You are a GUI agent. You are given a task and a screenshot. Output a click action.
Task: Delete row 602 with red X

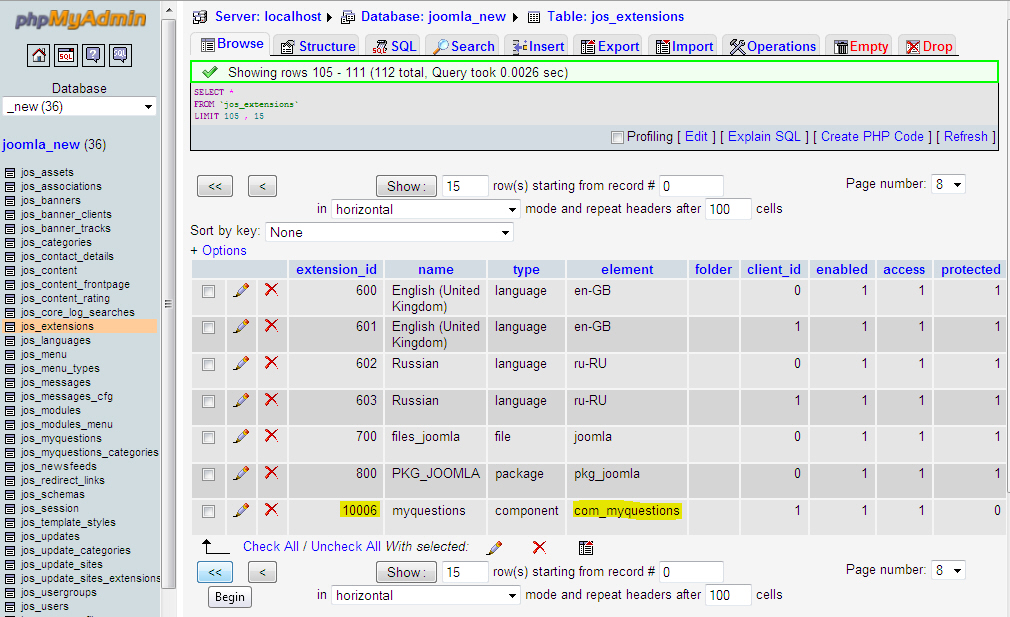pyautogui.click(x=271, y=363)
